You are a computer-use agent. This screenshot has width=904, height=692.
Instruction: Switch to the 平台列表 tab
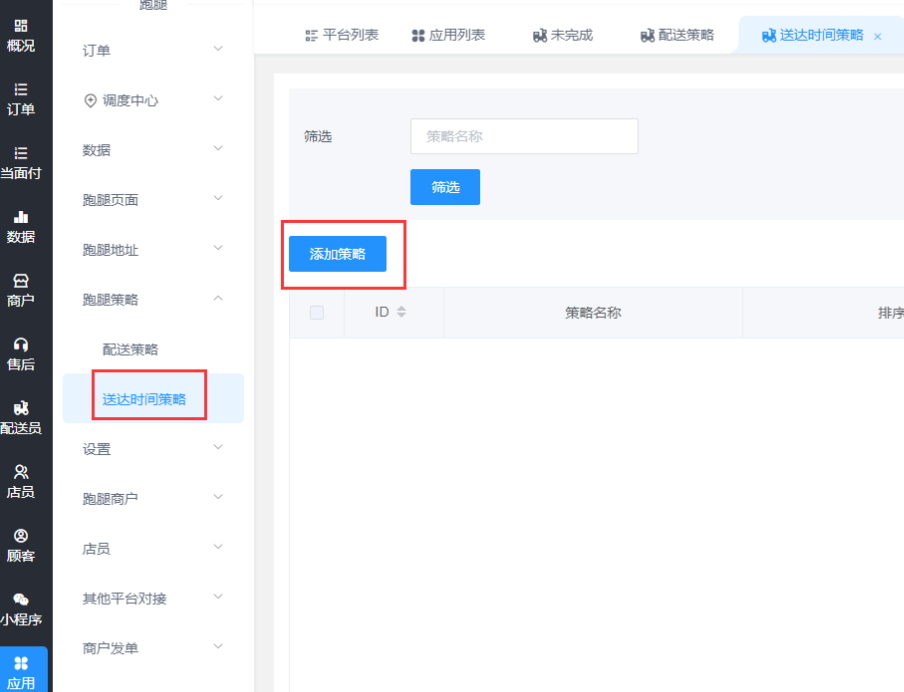tap(342, 35)
